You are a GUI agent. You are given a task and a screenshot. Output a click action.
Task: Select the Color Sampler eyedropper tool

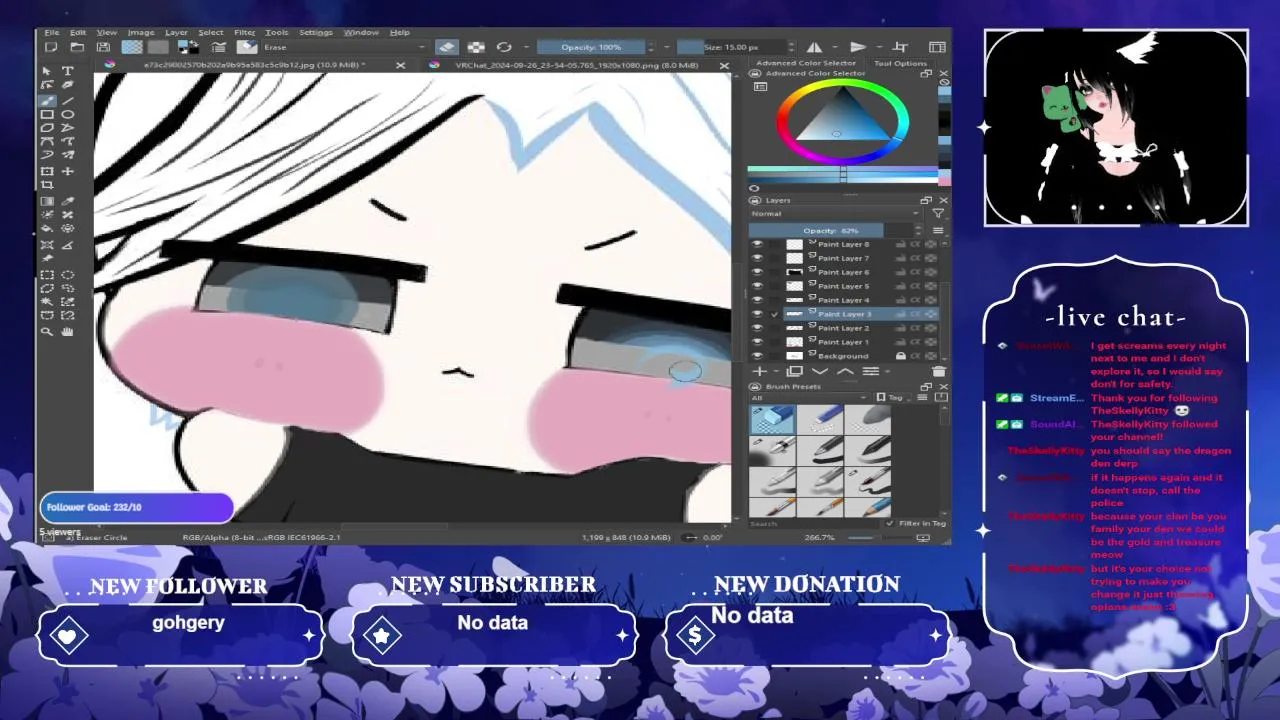coord(68,201)
